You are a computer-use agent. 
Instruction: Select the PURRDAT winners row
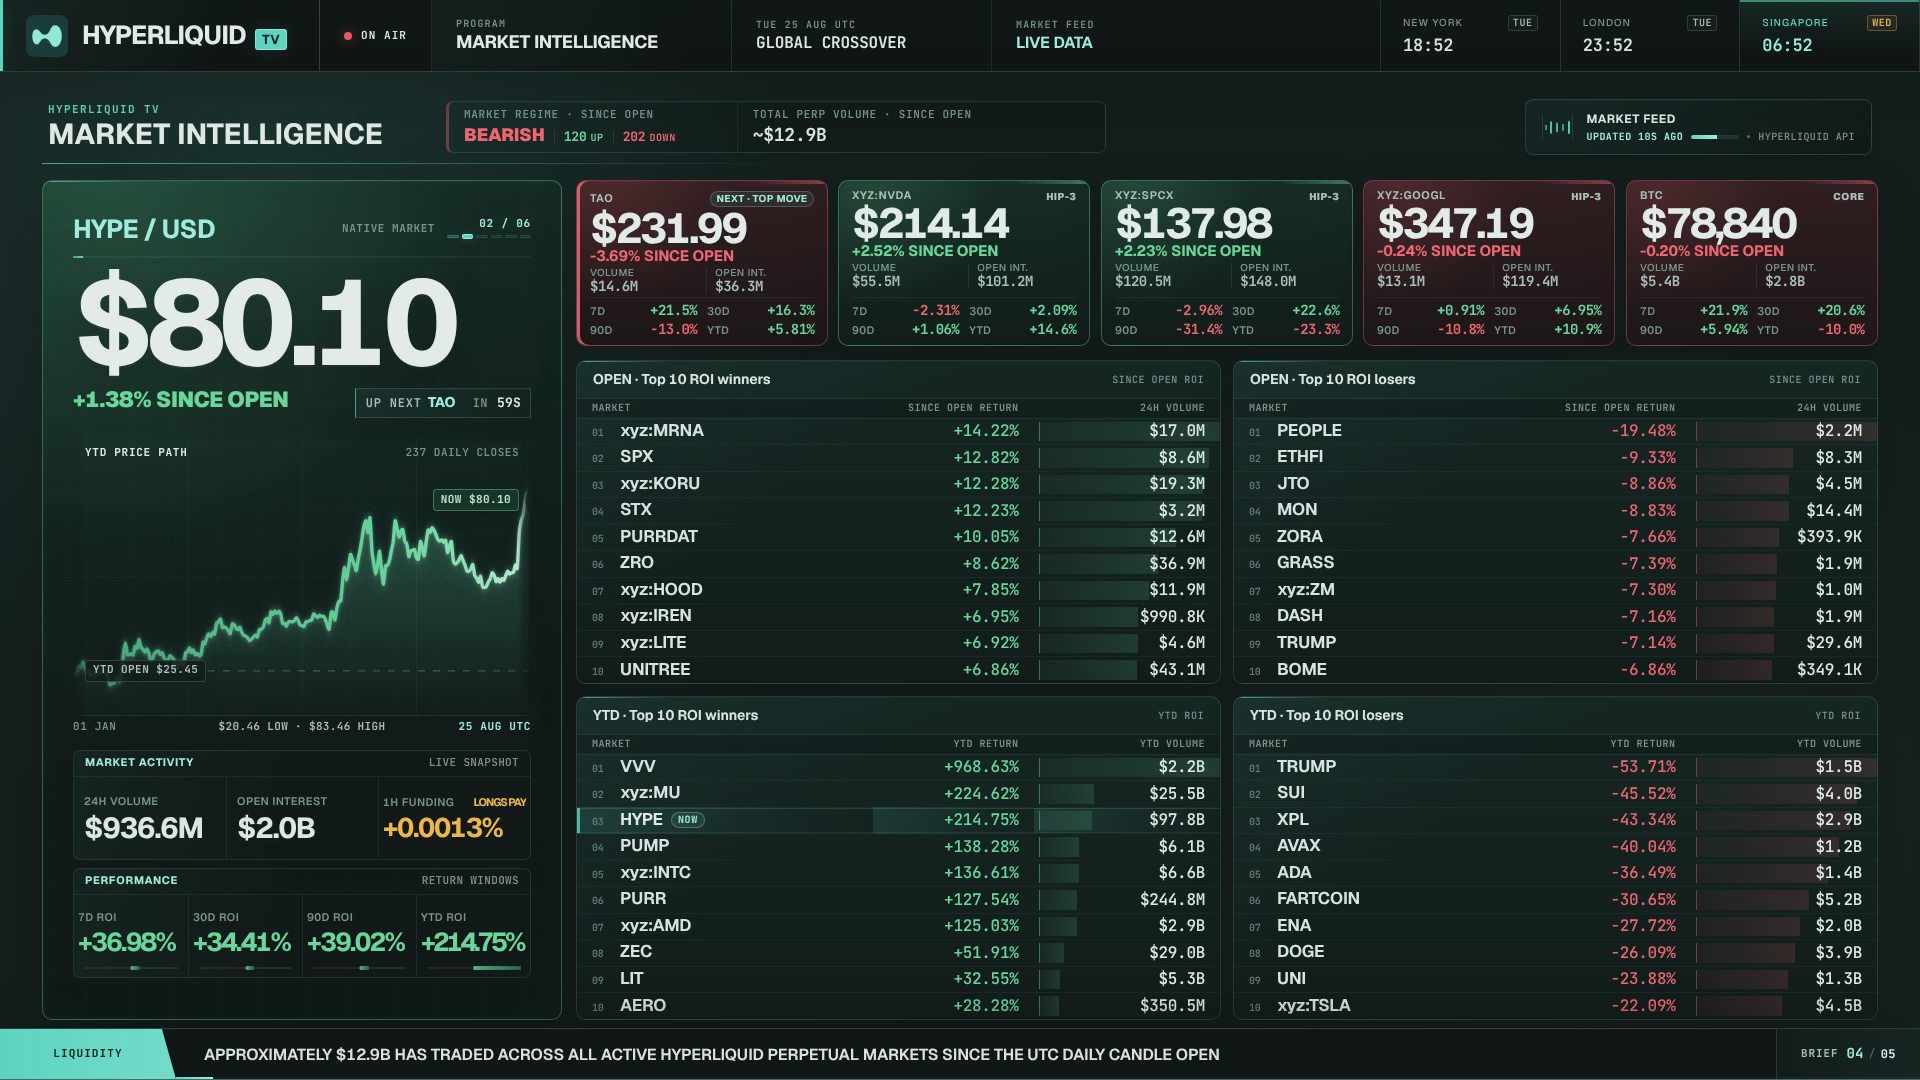click(x=898, y=537)
